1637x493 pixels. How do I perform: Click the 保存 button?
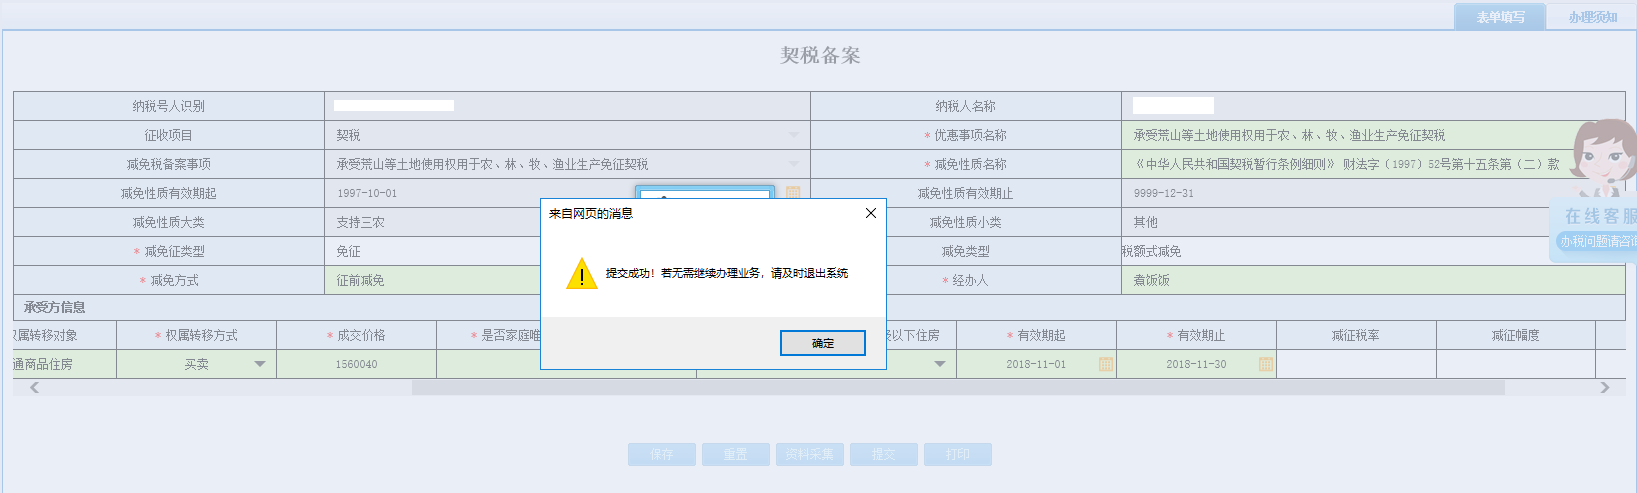click(661, 455)
